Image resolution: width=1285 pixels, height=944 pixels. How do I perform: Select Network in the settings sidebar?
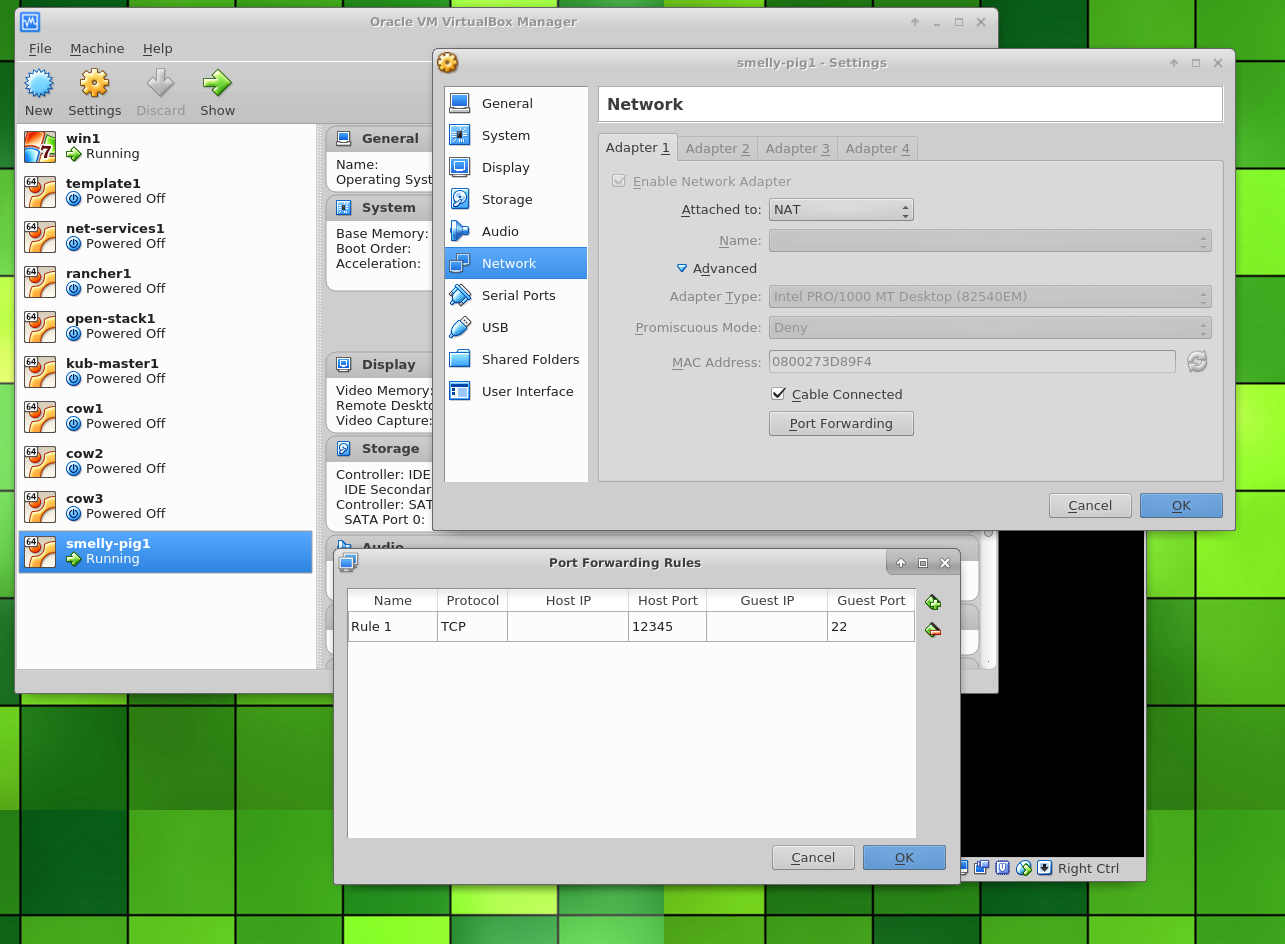[516, 263]
